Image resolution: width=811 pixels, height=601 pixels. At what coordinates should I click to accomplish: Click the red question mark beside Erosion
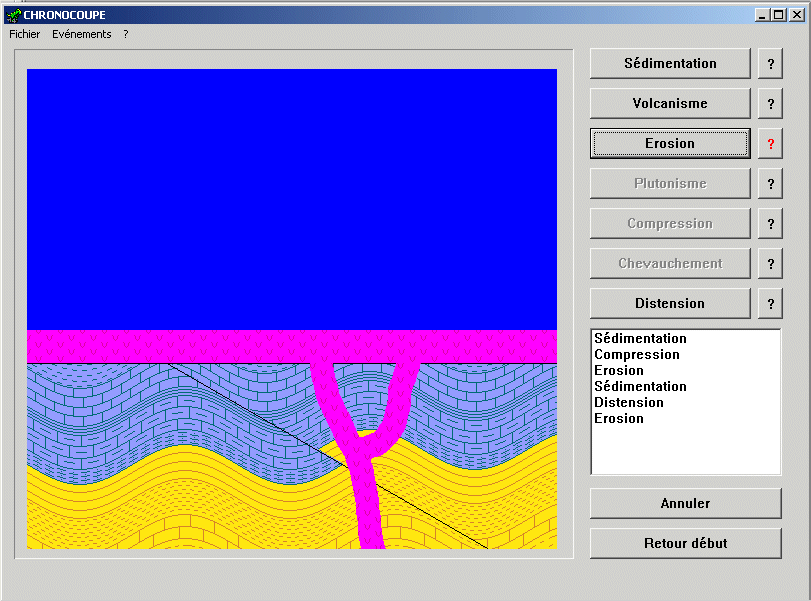point(770,144)
